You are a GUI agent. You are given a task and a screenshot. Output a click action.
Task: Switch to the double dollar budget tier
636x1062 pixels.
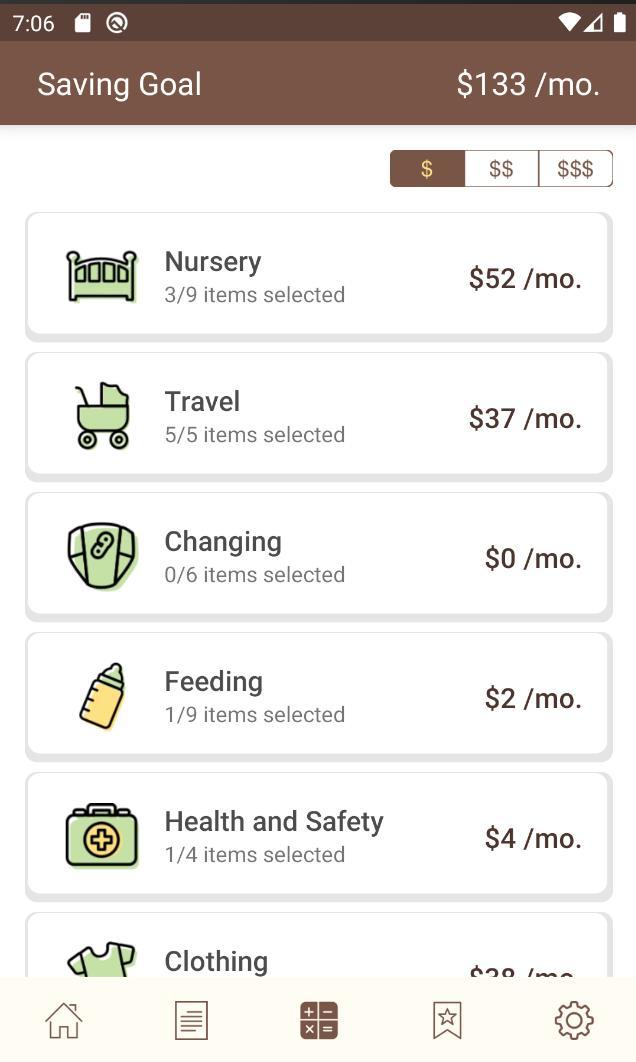pyautogui.click(x=501, y=169)
